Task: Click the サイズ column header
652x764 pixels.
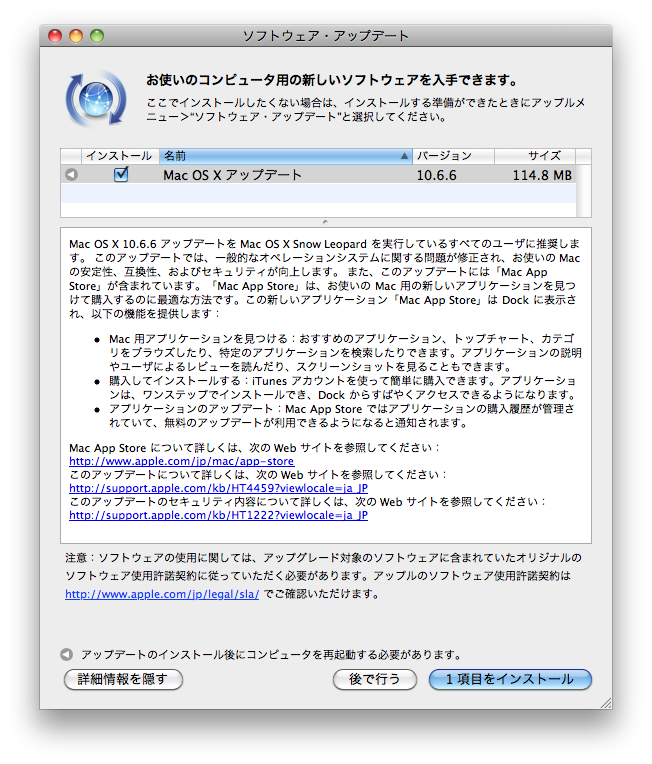Action: 535,156
